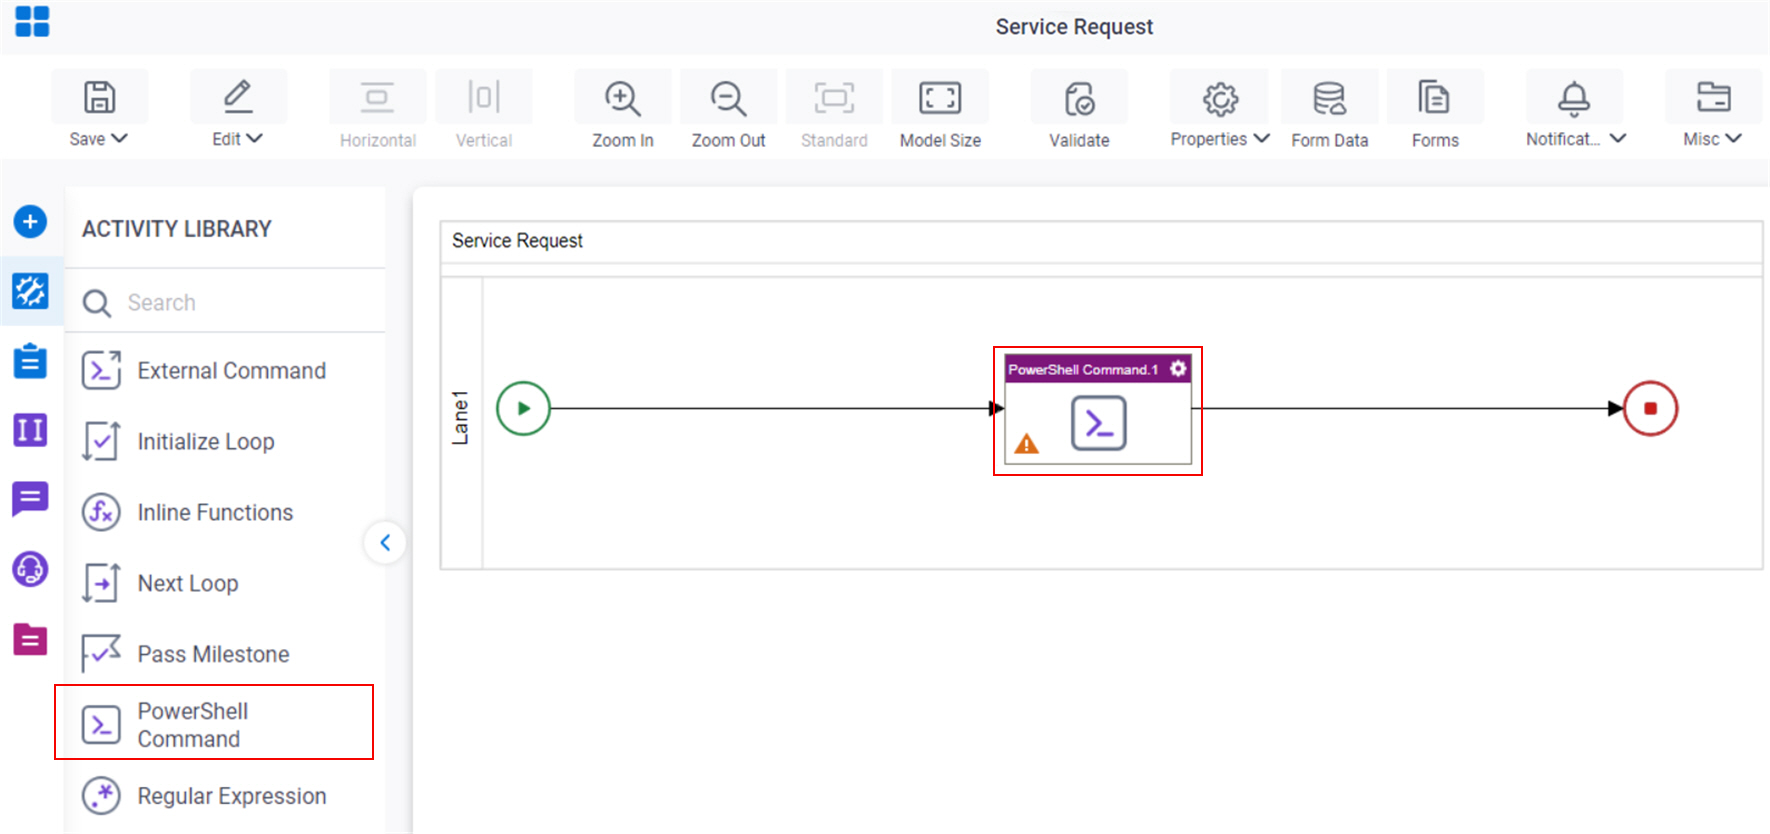Select the clipboard tab in left sidebar
Screen dimensions: 1770x834
(x=30, y=360)
